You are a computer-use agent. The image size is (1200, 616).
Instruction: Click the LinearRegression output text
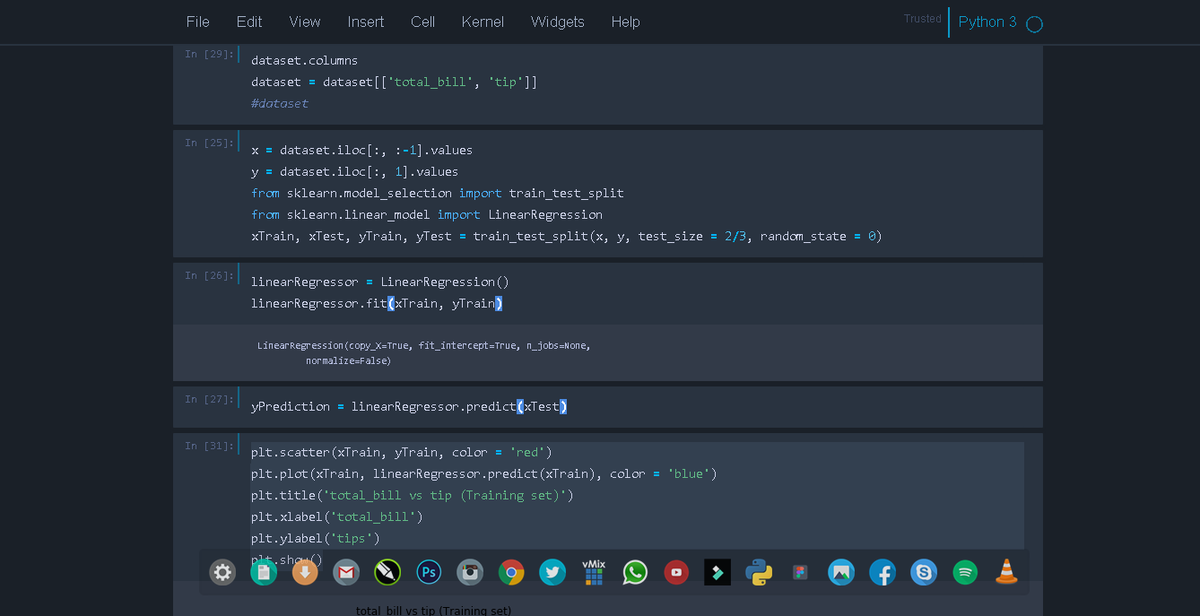424,352
